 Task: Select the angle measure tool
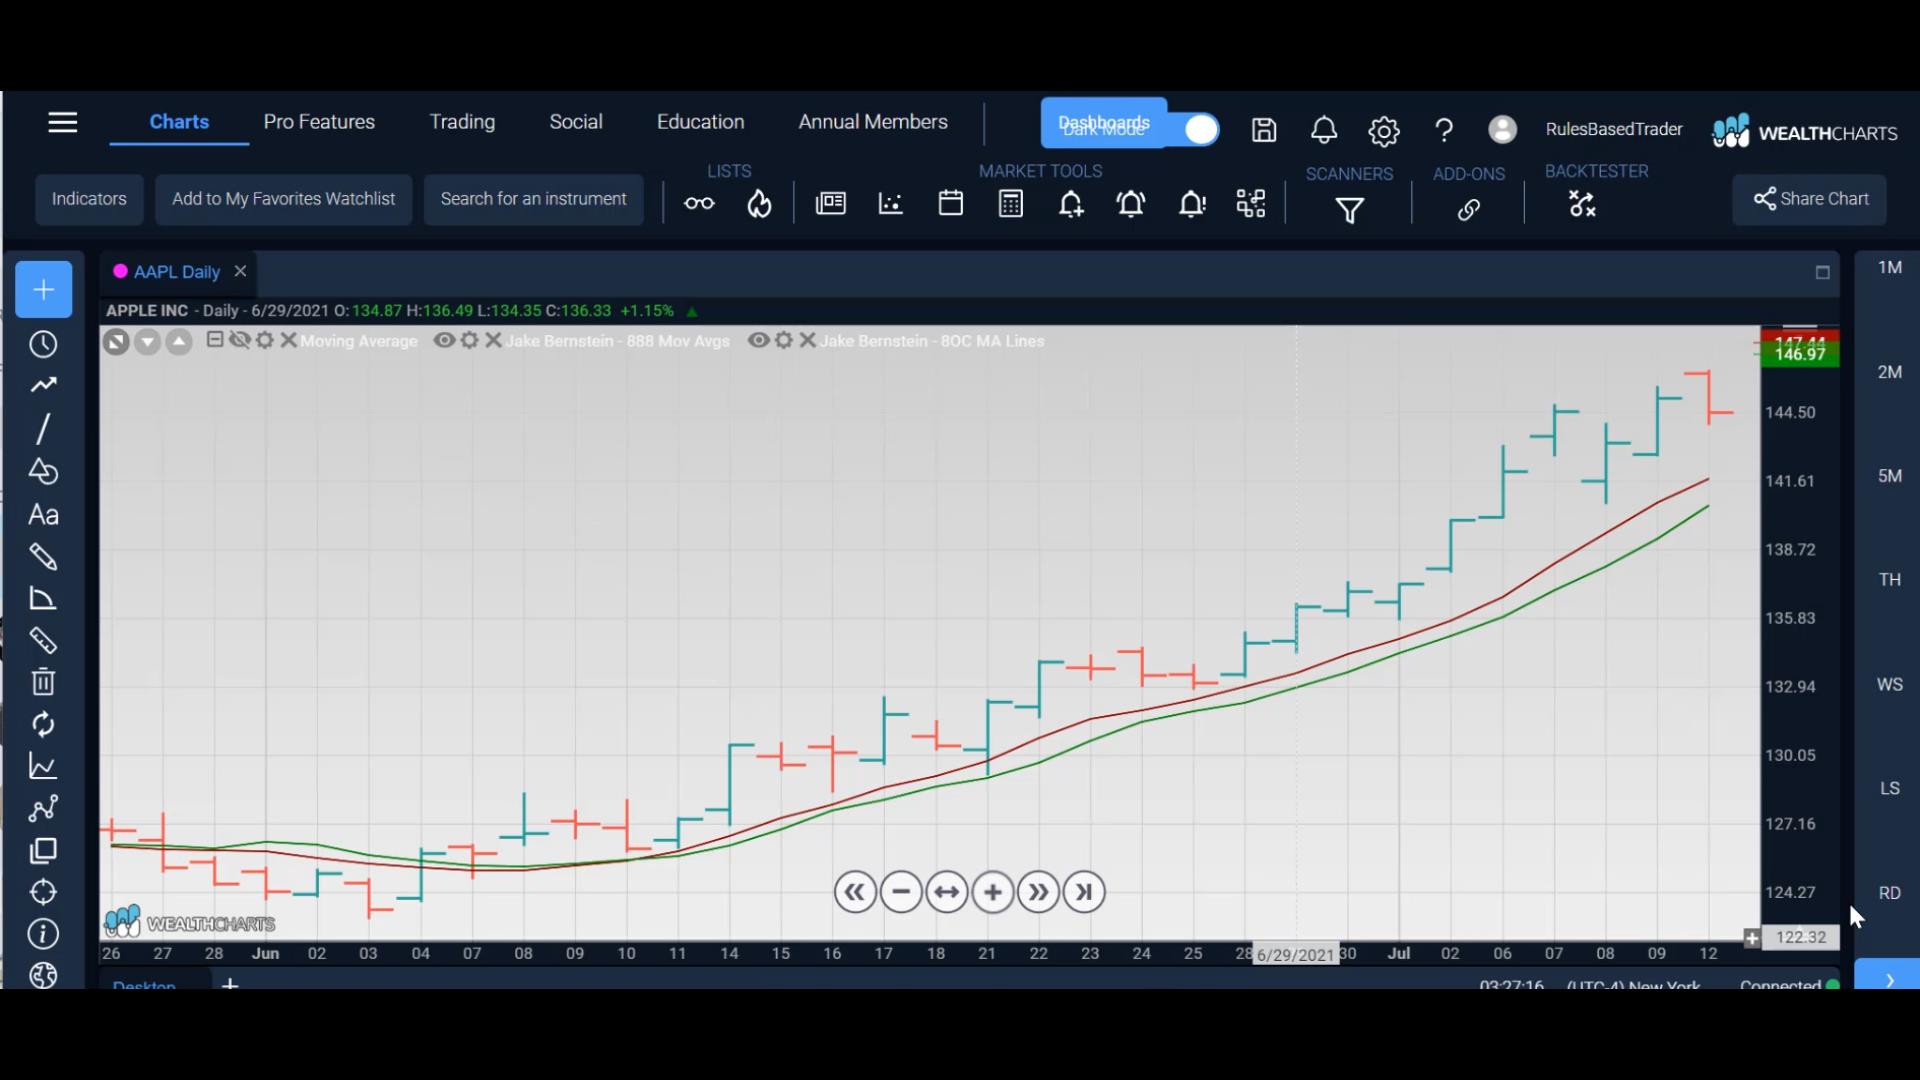pos(43,599)
